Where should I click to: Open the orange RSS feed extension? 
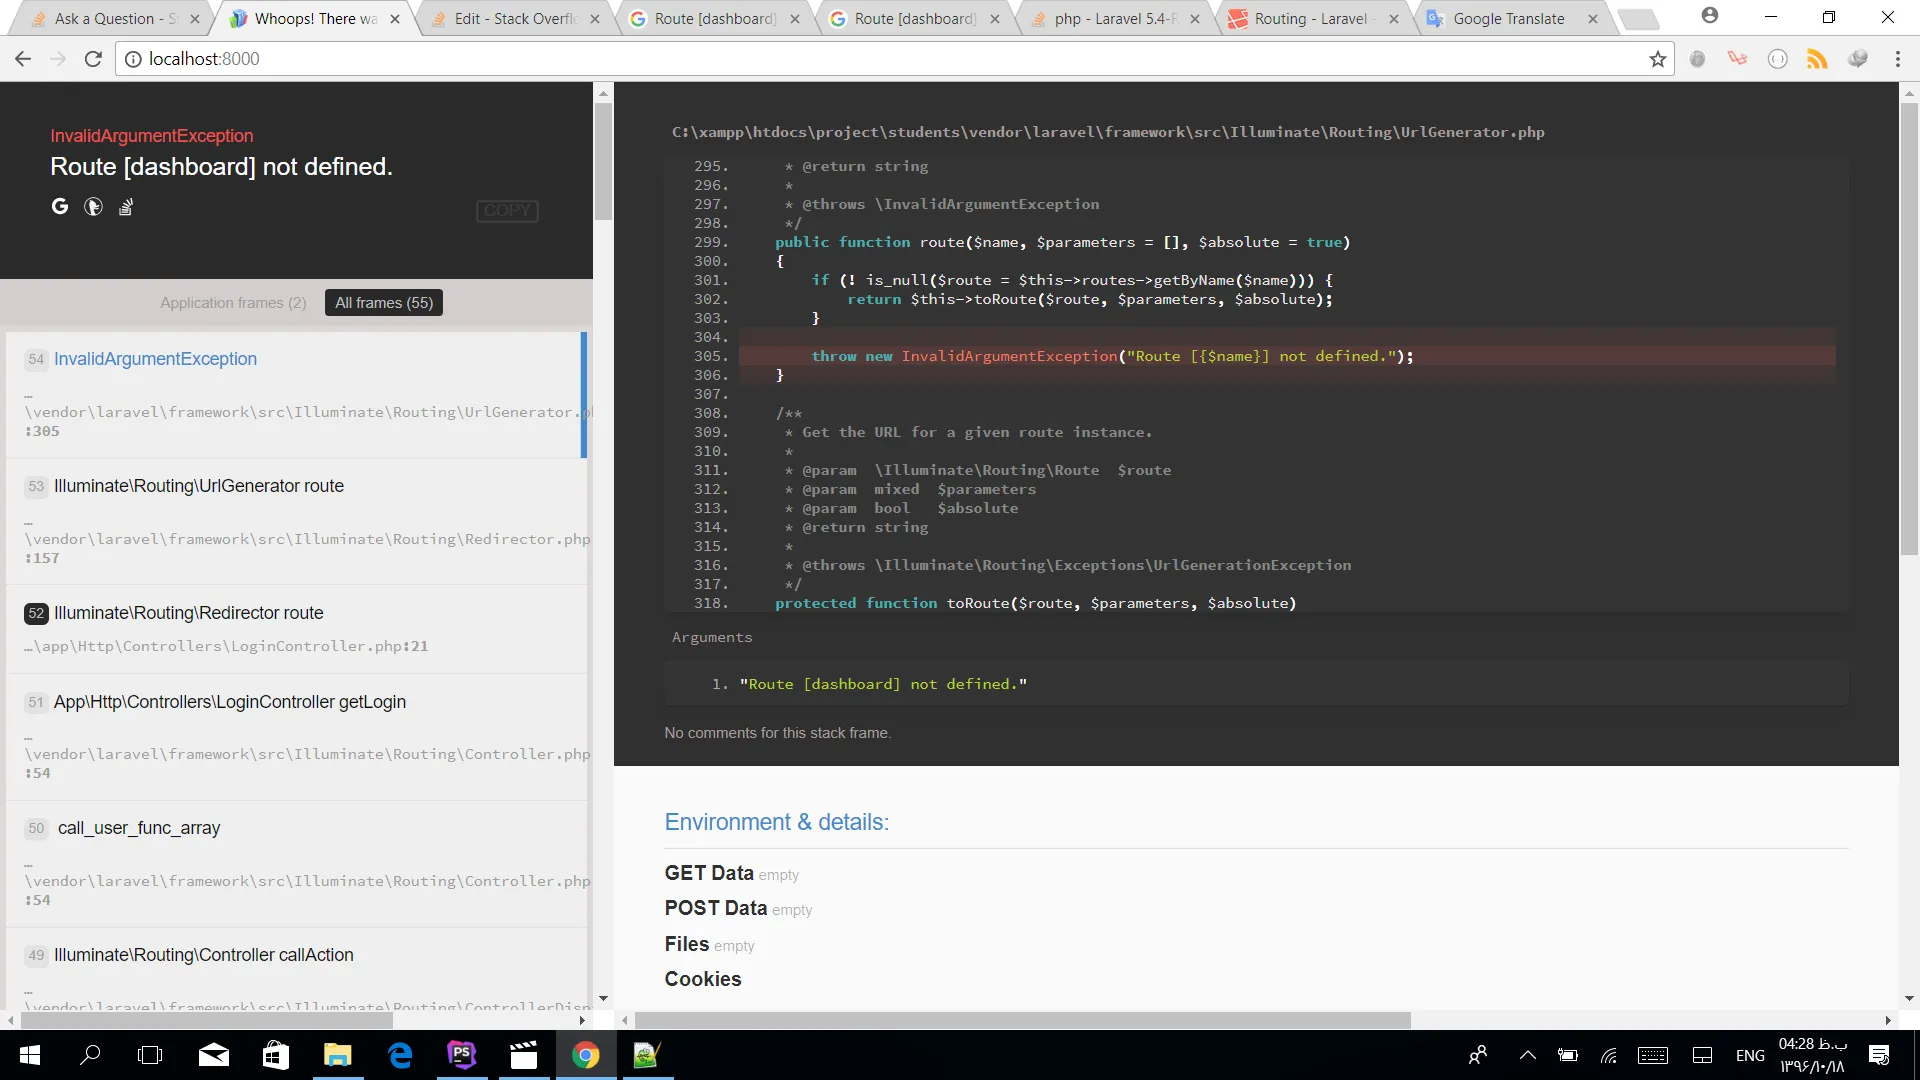coord(1817,59)
